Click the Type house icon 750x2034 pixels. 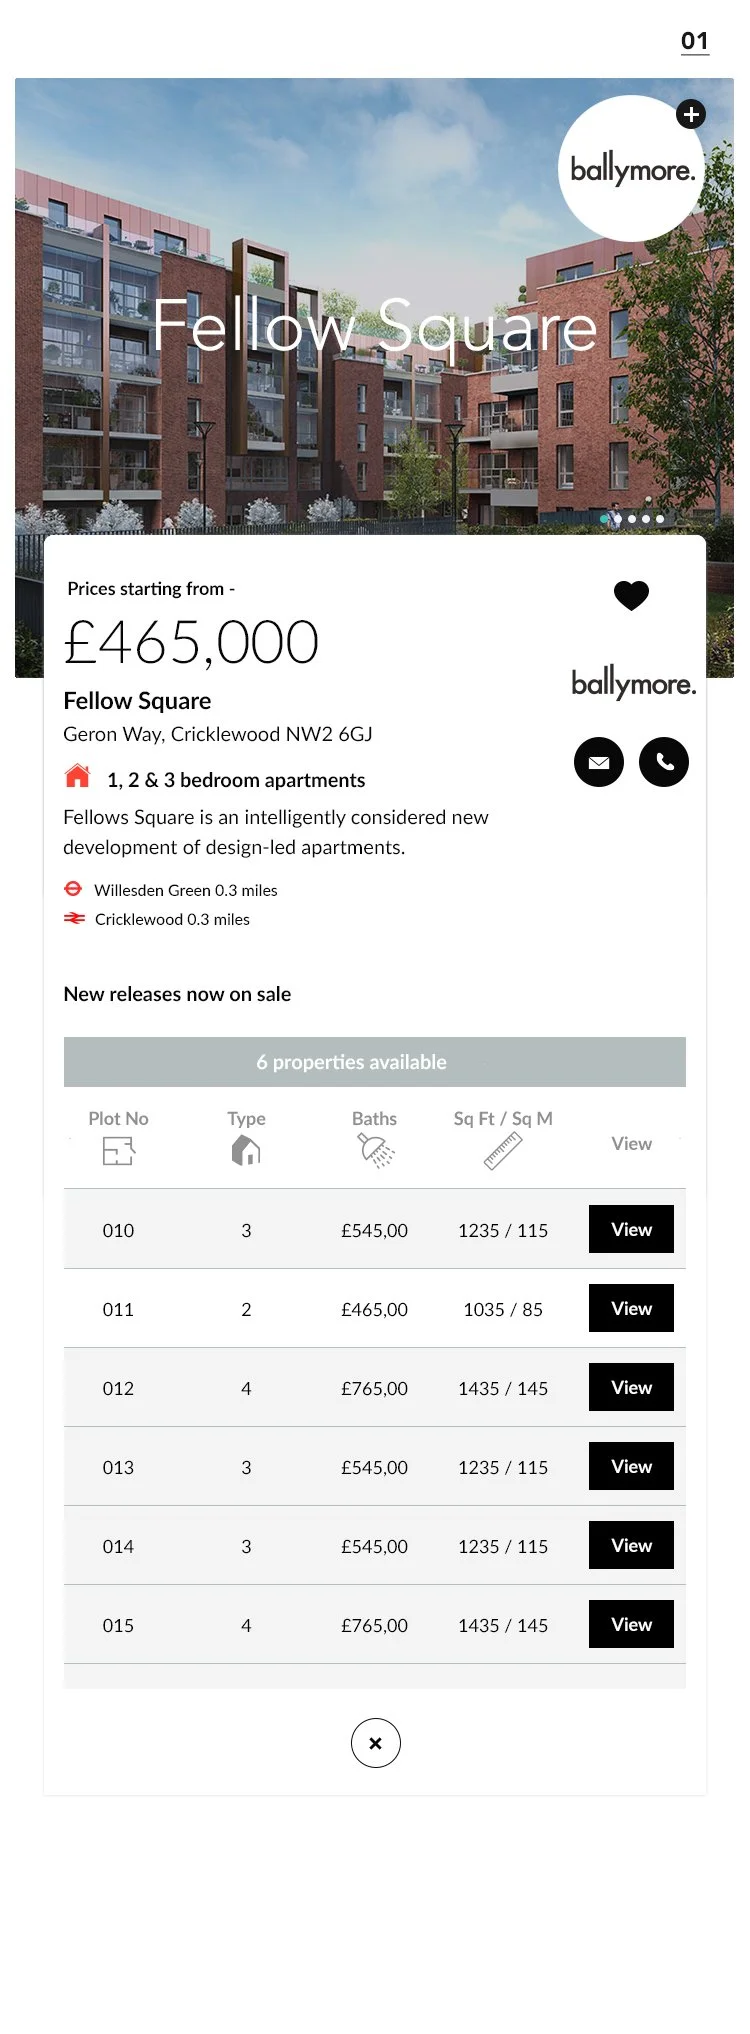[246, 1152]
